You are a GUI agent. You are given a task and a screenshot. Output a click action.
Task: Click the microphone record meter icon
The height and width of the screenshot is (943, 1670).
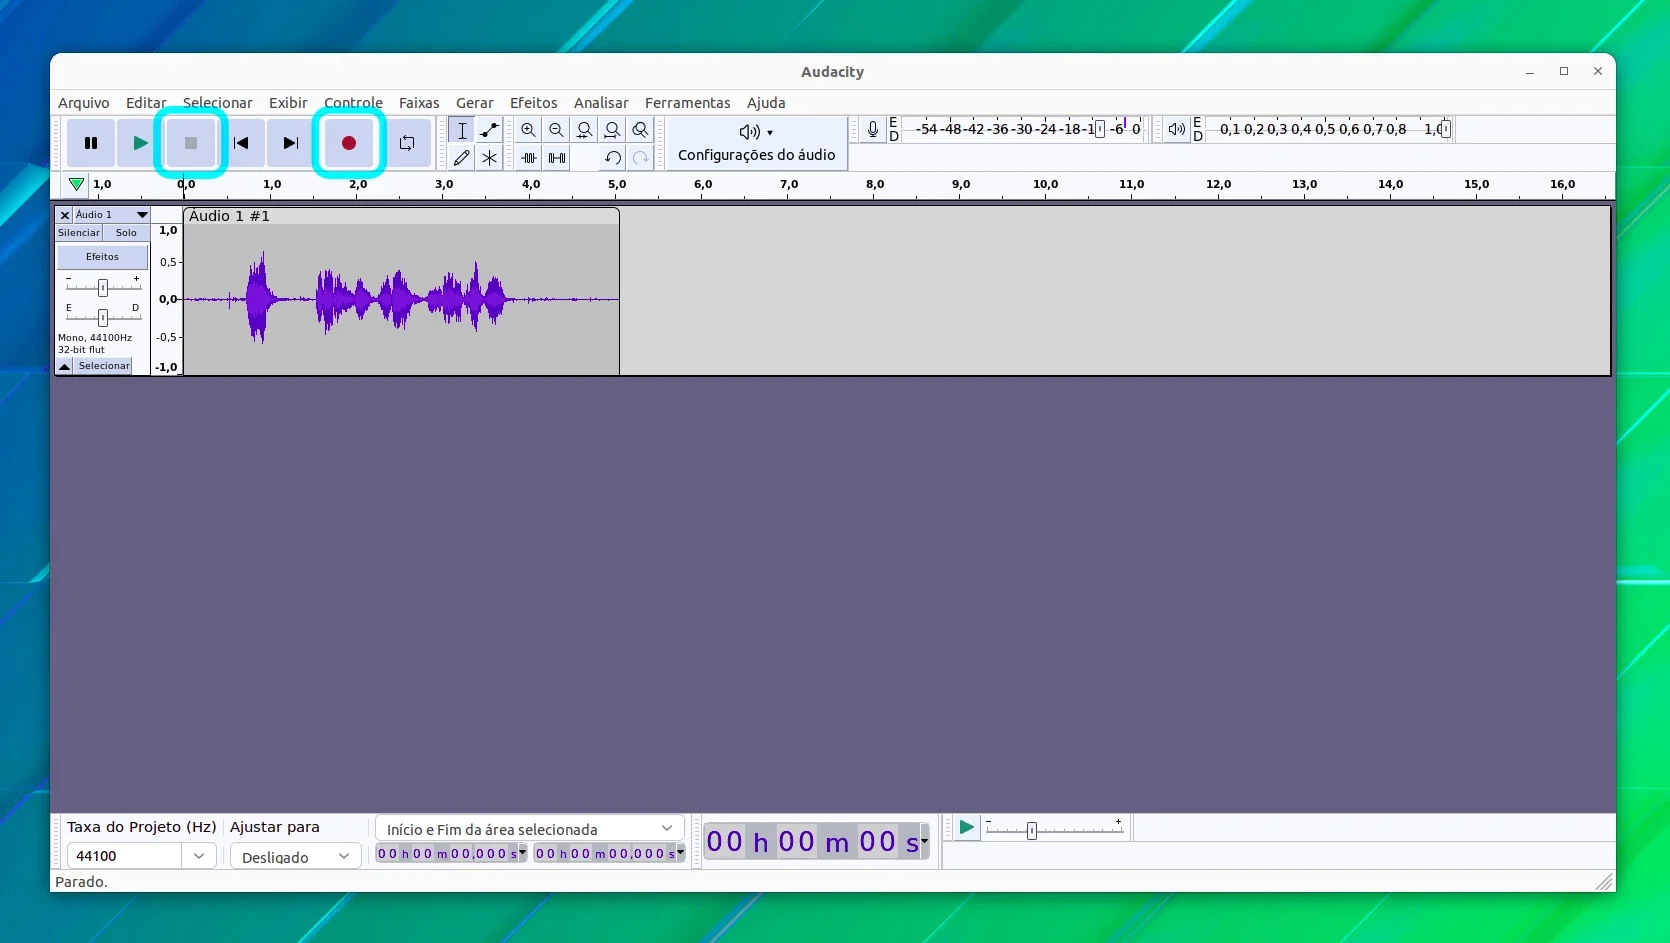pos(873,129)
